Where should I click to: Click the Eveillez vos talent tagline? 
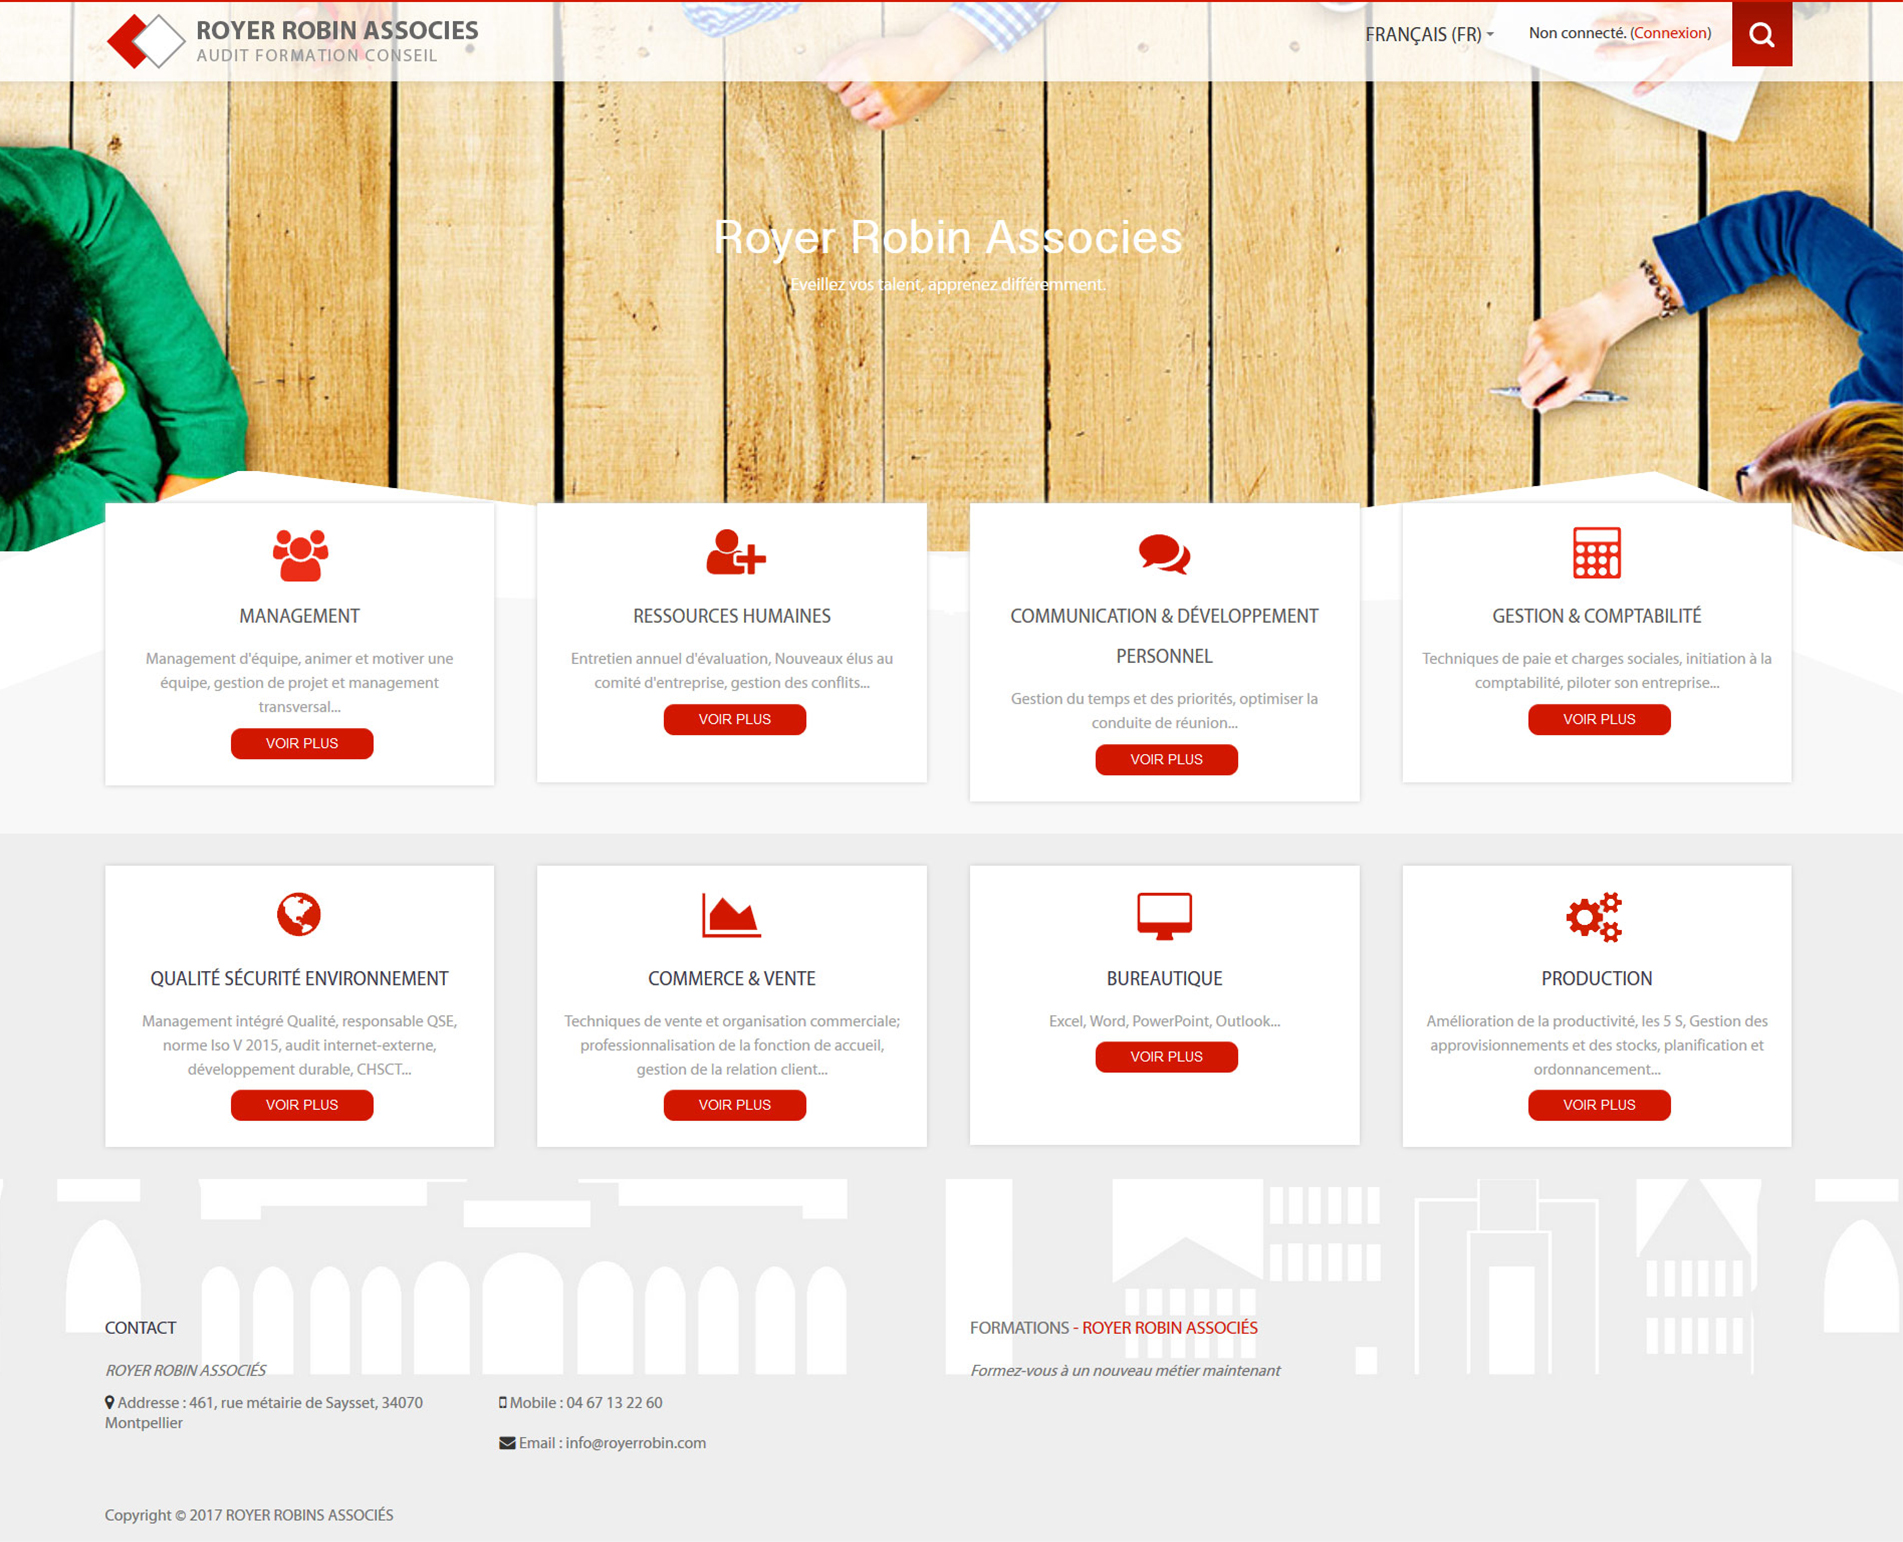[x=948, y=285]
